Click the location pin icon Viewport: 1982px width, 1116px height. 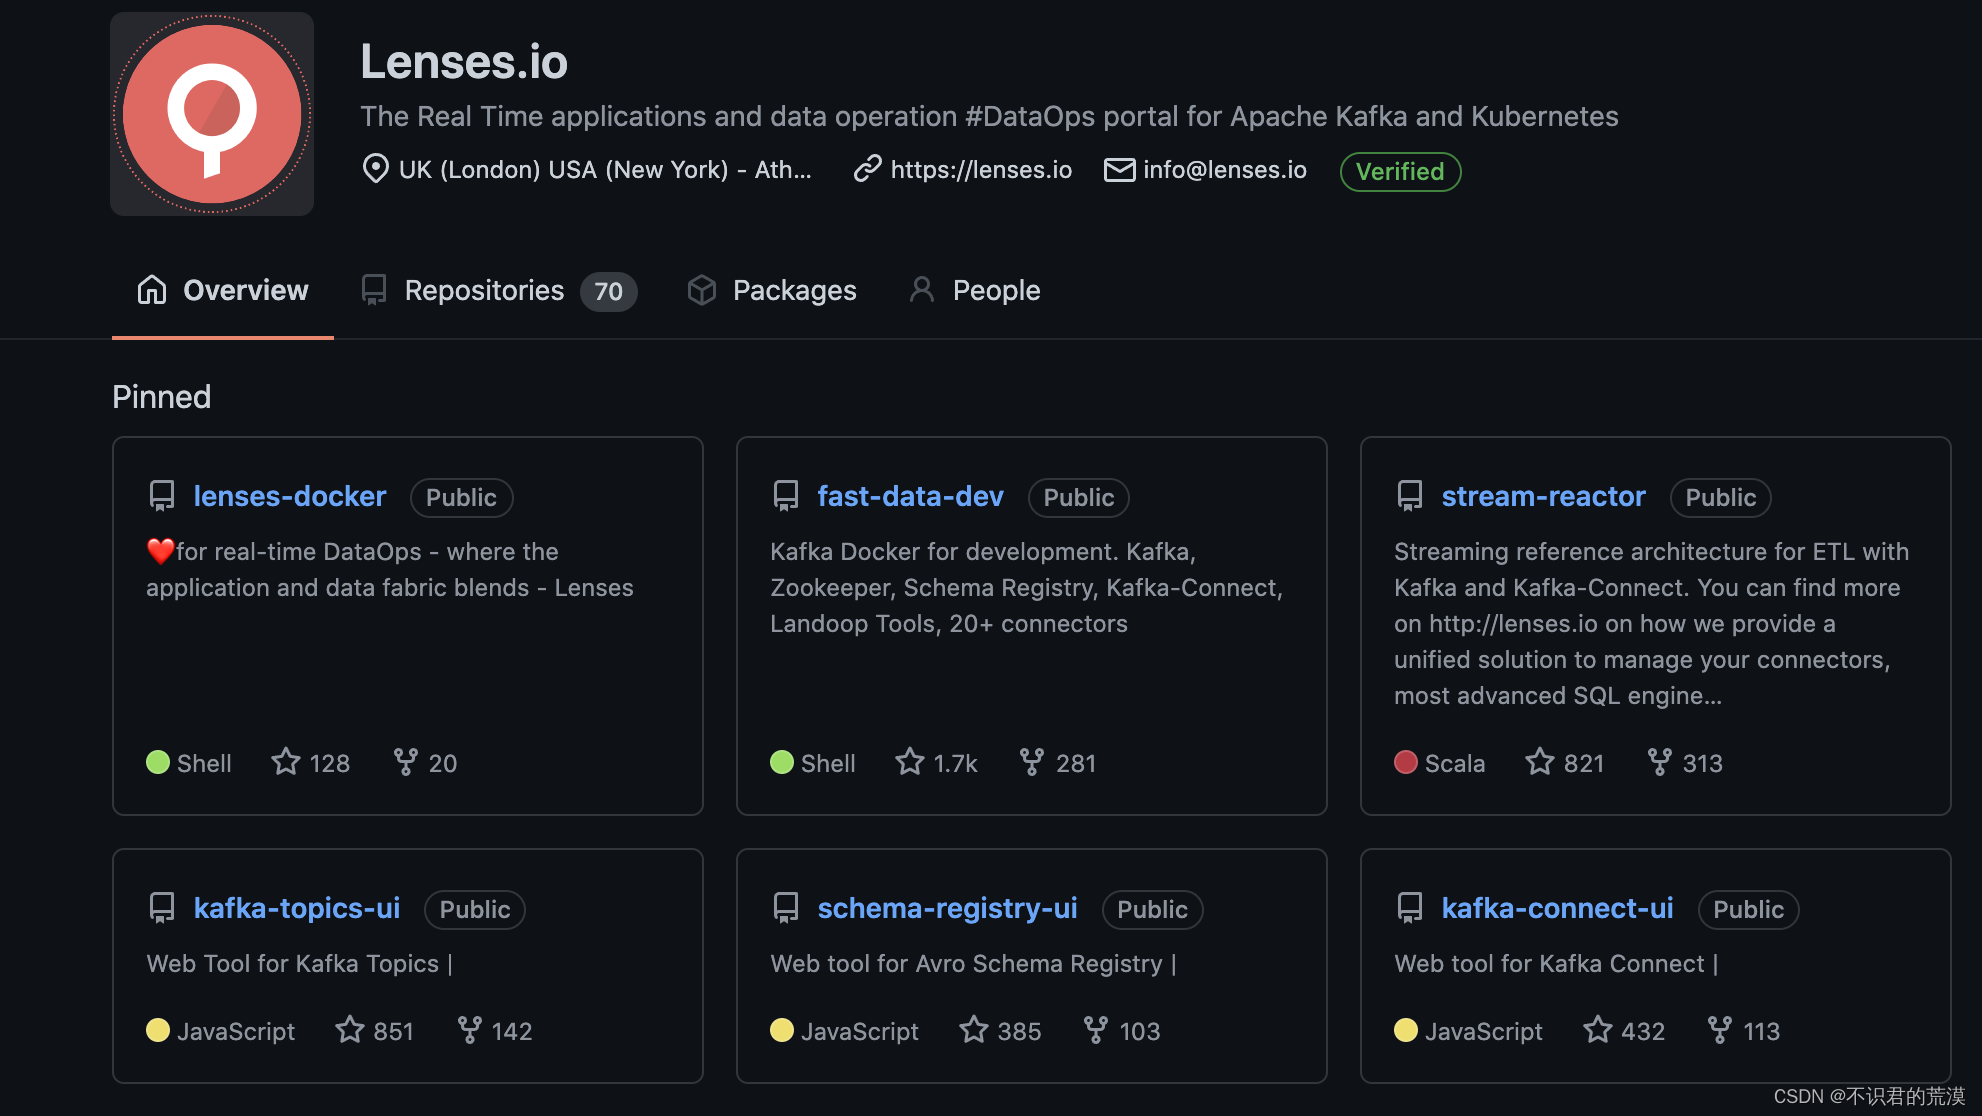pyautogui.click(x=375, y=169)
